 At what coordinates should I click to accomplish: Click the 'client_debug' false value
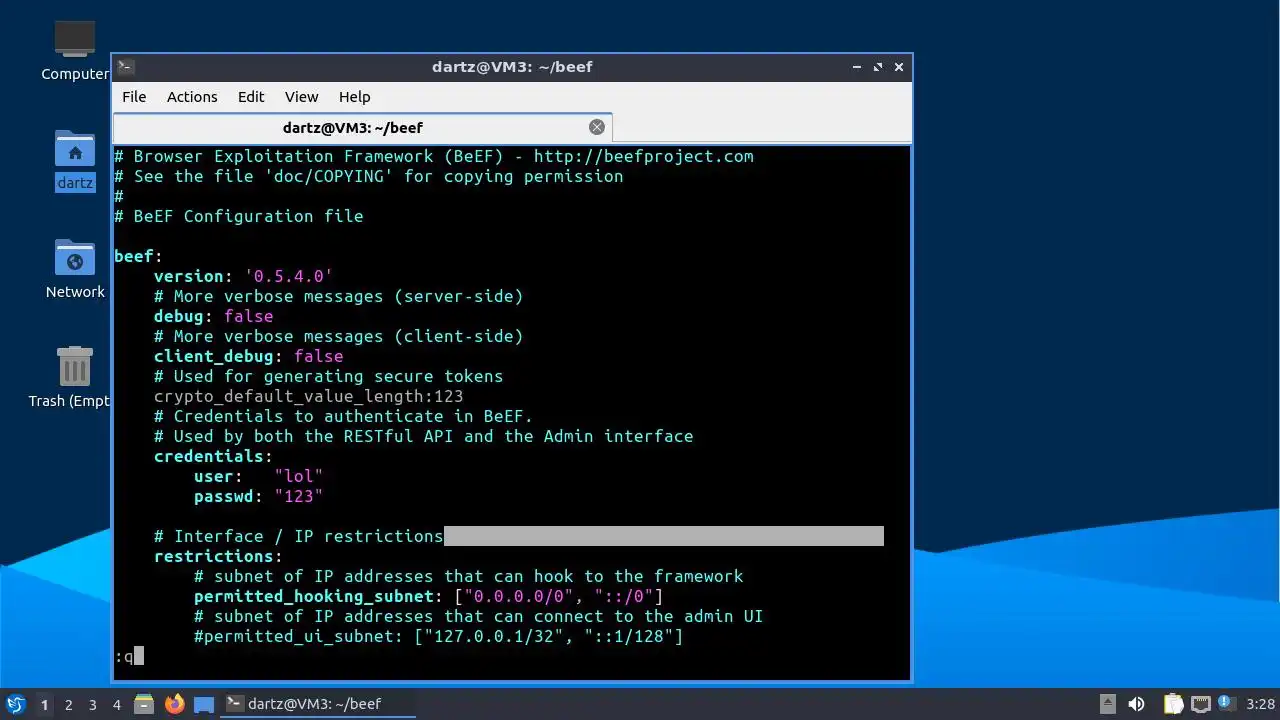click(318, 356)
